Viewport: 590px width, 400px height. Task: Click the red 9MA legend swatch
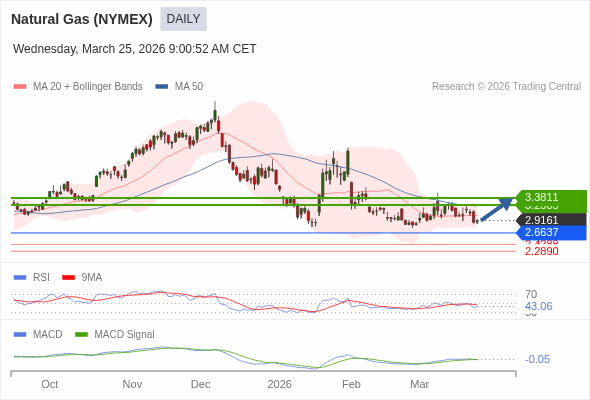[x=68, y=278]
